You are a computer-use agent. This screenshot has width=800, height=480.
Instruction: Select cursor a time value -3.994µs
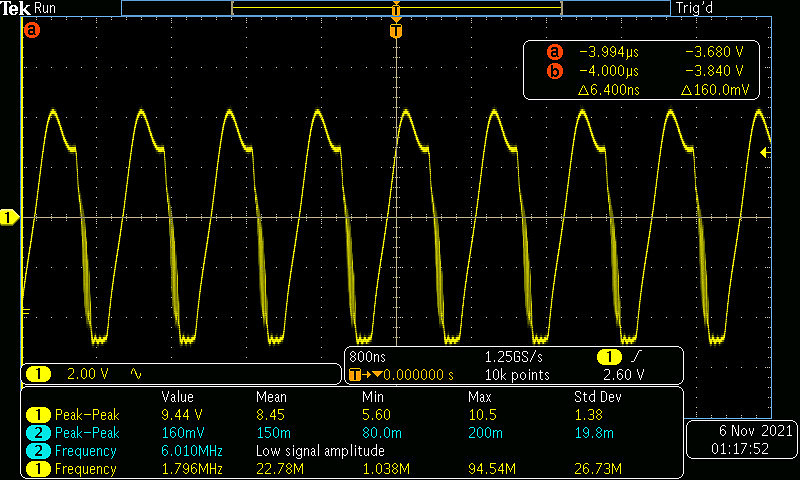tap(609, 52)
